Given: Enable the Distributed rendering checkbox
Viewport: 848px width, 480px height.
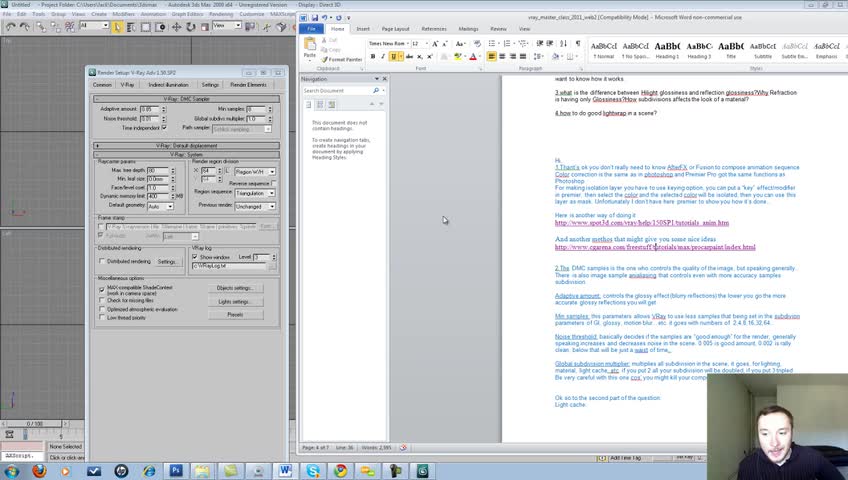Looking at the screenshot, I should coord(101,261).
